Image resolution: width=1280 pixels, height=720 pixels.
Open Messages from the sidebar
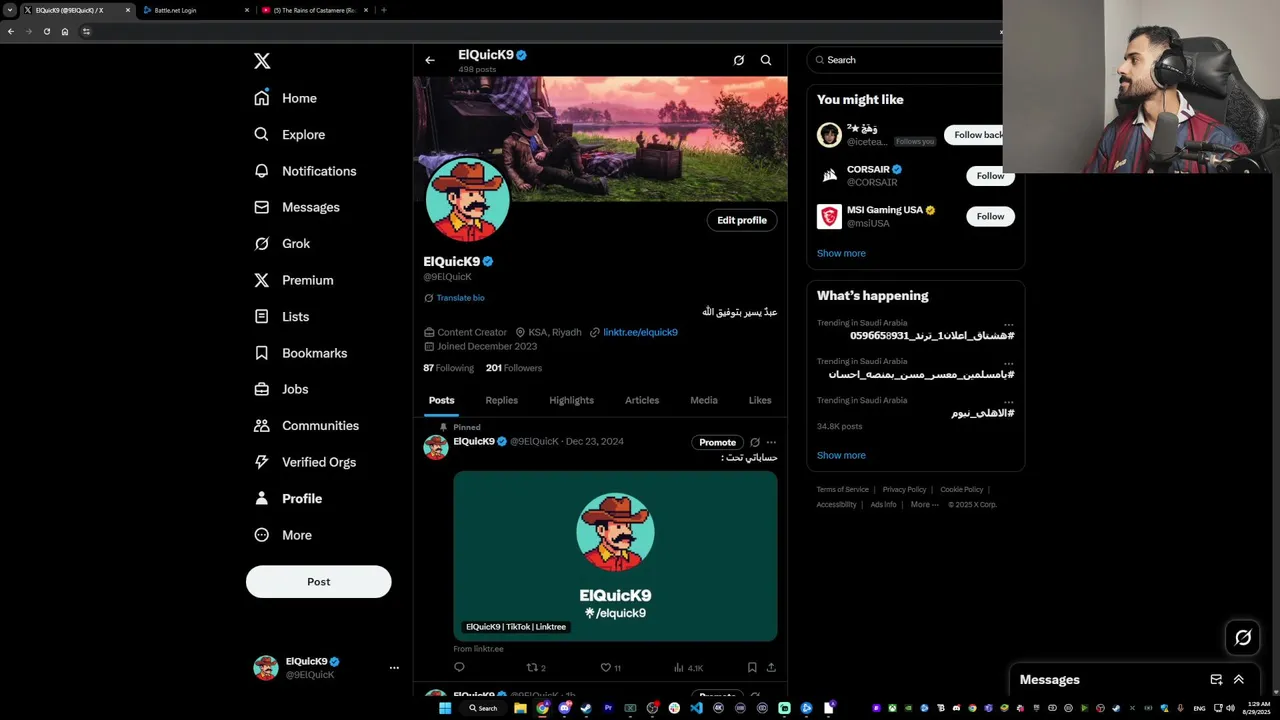tap(296, 207)
